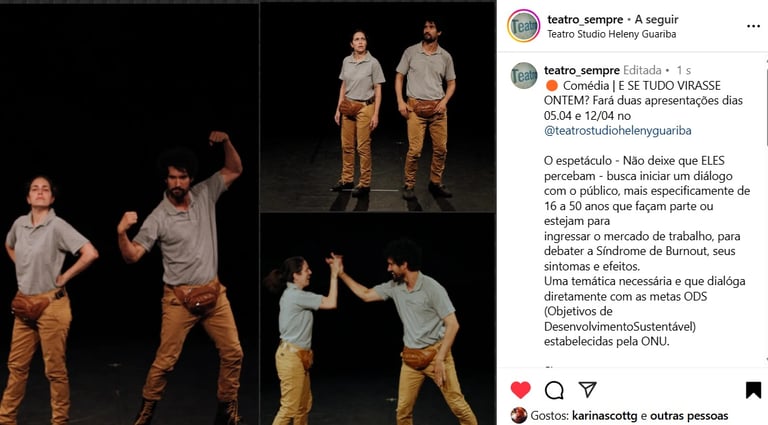This screenshot has width=768, height=425.
Task: Toggle the 'A seguir' following status
Action: 656,19
